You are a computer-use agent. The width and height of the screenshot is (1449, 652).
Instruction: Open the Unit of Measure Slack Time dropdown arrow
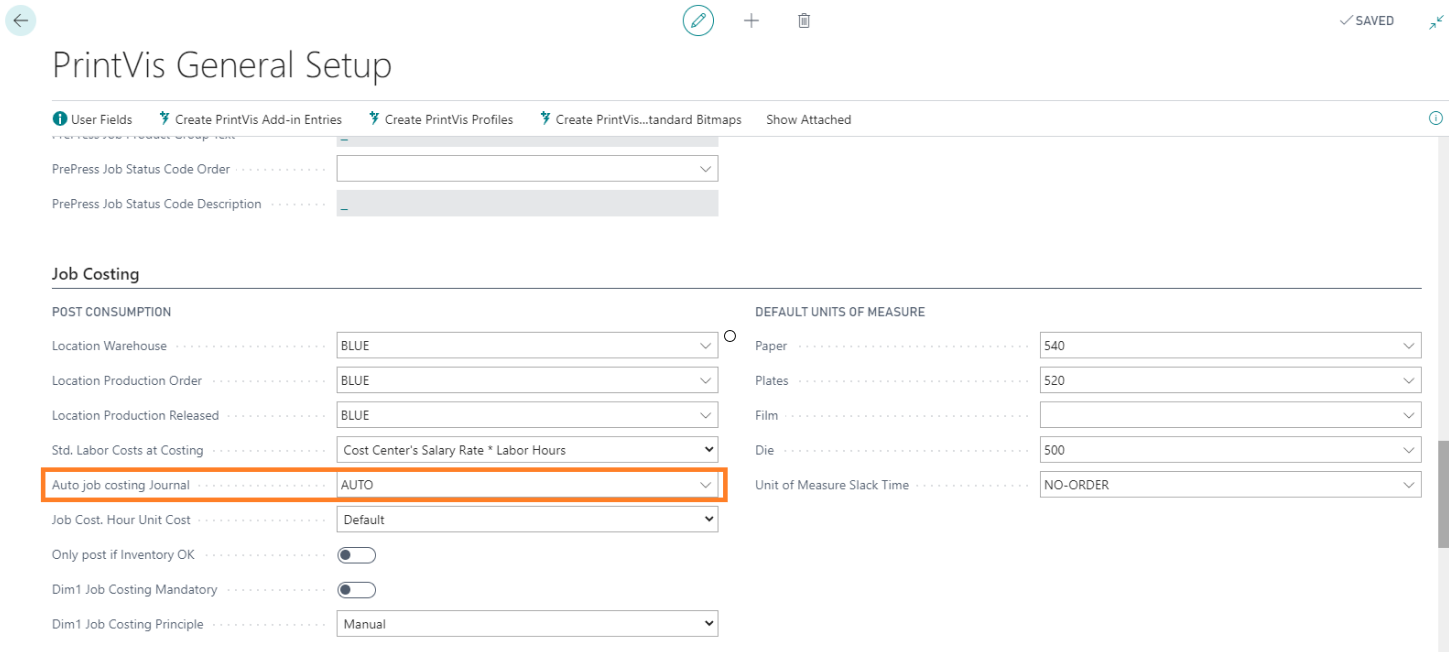pos(1409,485)
